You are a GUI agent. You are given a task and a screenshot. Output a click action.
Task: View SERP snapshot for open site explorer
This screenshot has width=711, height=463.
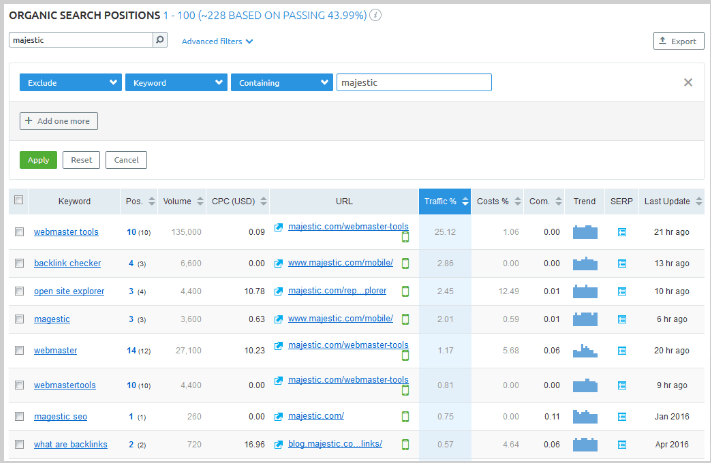tap(622, 292)
